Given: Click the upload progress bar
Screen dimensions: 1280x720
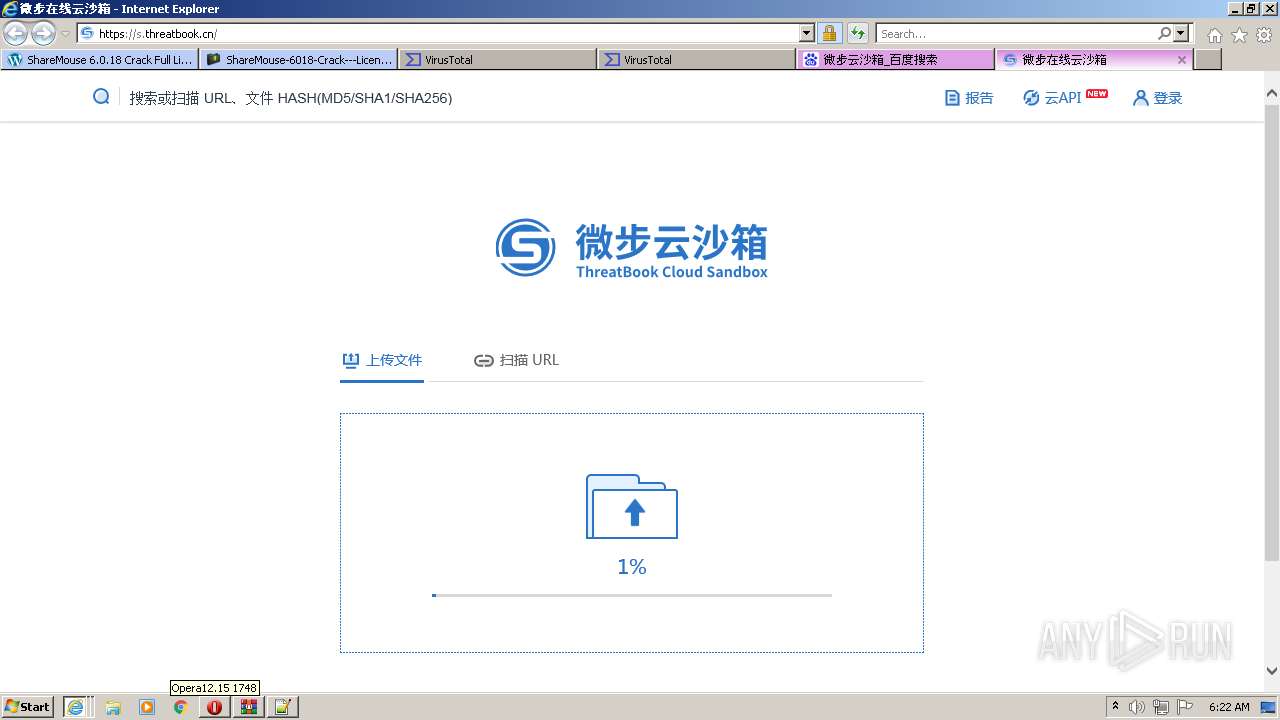Looking at the screenshot, I should point(632,595).
